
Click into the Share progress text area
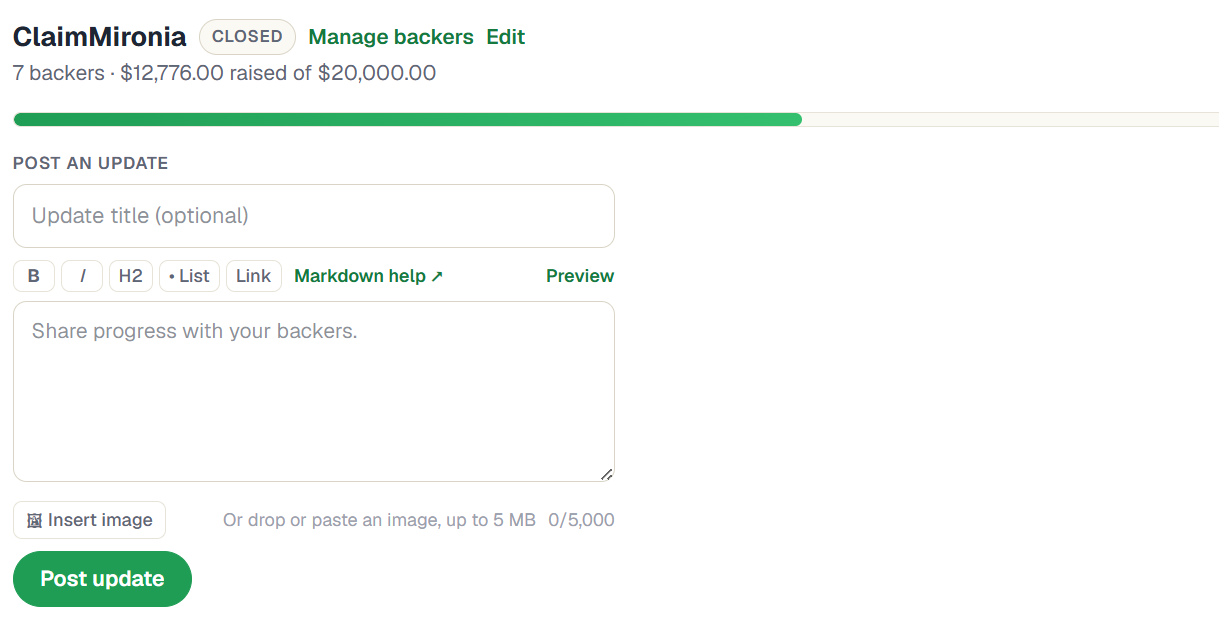tap(314, 392)
